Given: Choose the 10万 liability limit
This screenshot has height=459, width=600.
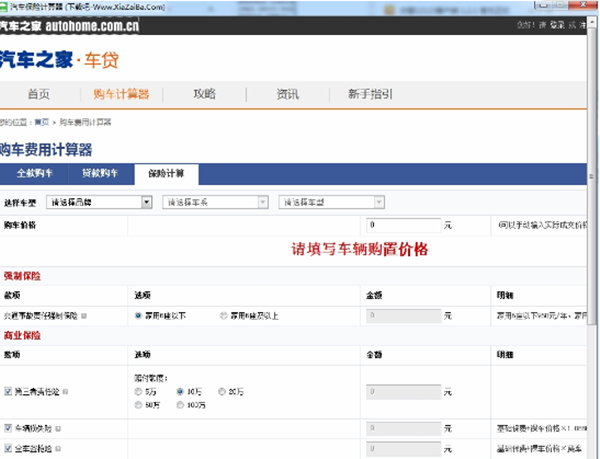Looking at the screenshot, I should pos(180,392).
